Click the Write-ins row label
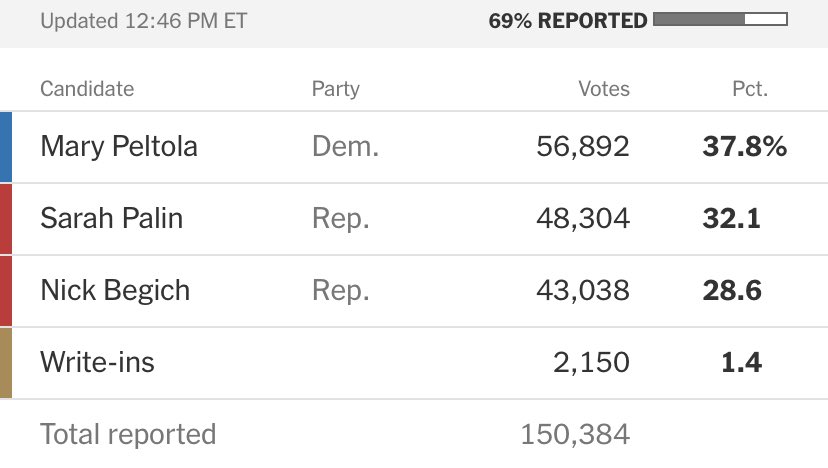This screenshot has height=468, width=828. 97,362
